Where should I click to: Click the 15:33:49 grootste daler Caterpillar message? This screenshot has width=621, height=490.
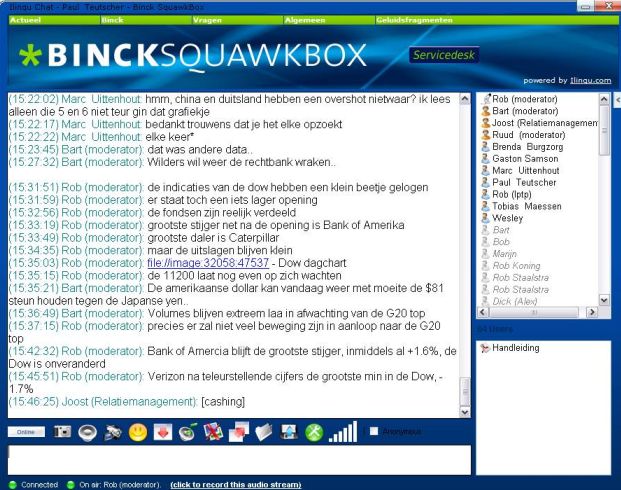pyautogui.click(x=144, y=238)
